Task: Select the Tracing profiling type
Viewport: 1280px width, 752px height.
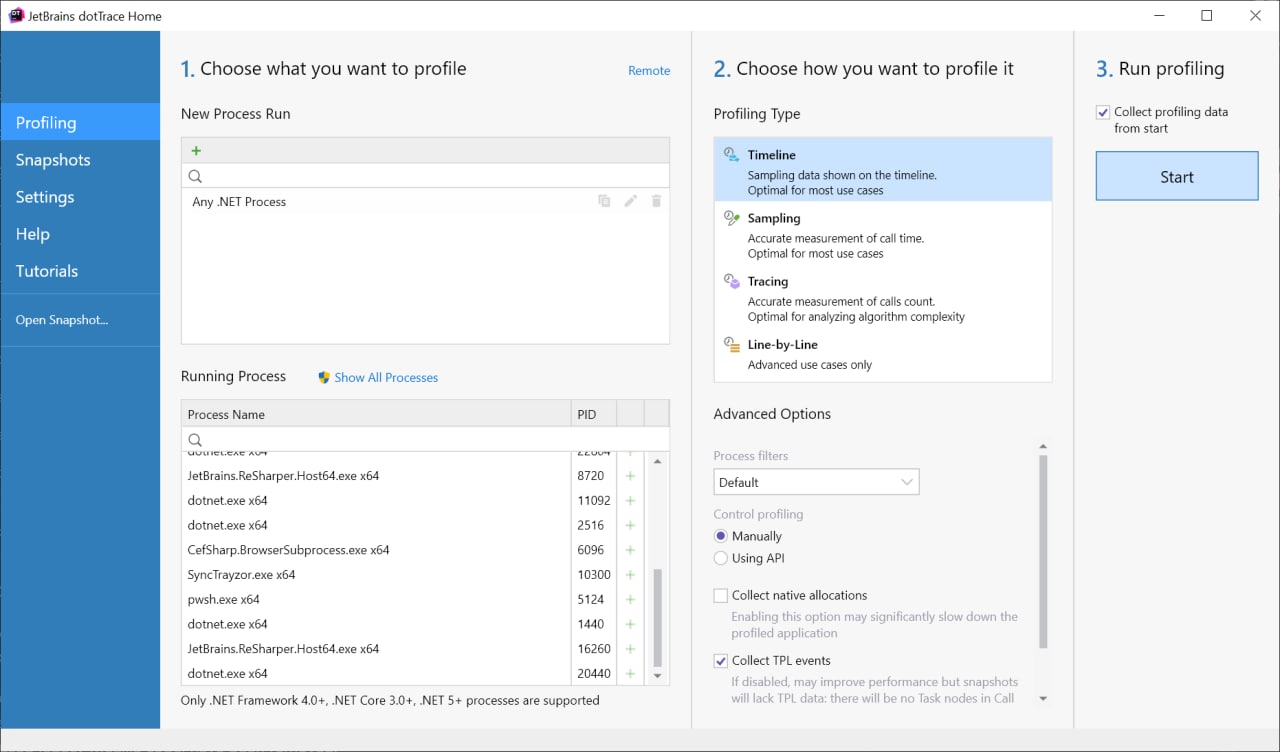Action: (883, 298)
